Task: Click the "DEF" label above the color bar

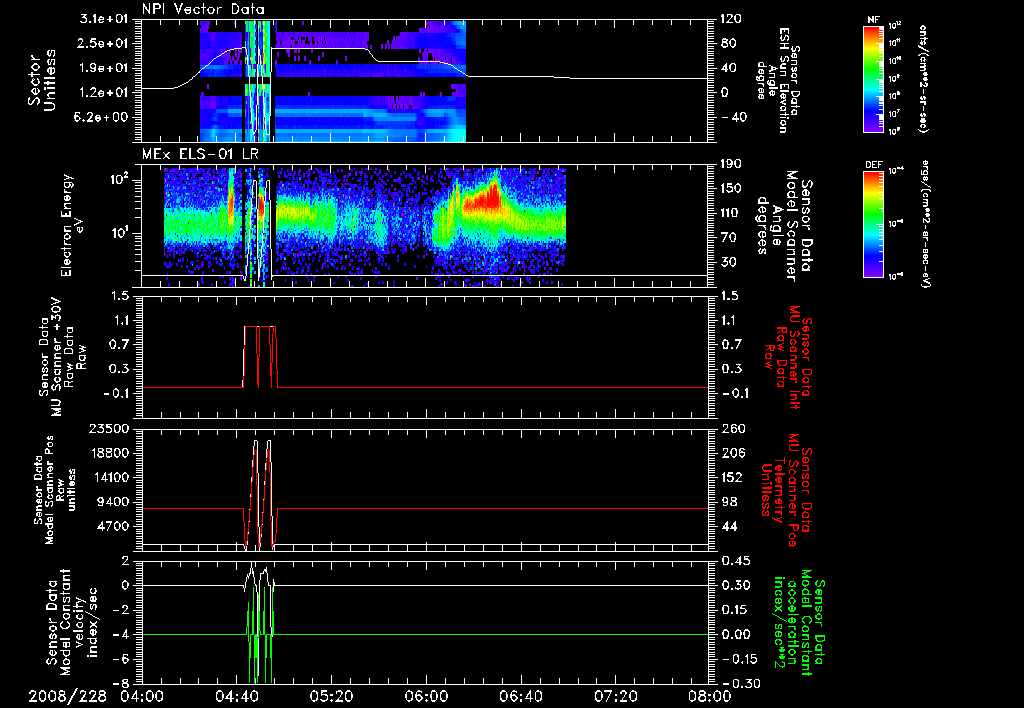Action: 874,165
